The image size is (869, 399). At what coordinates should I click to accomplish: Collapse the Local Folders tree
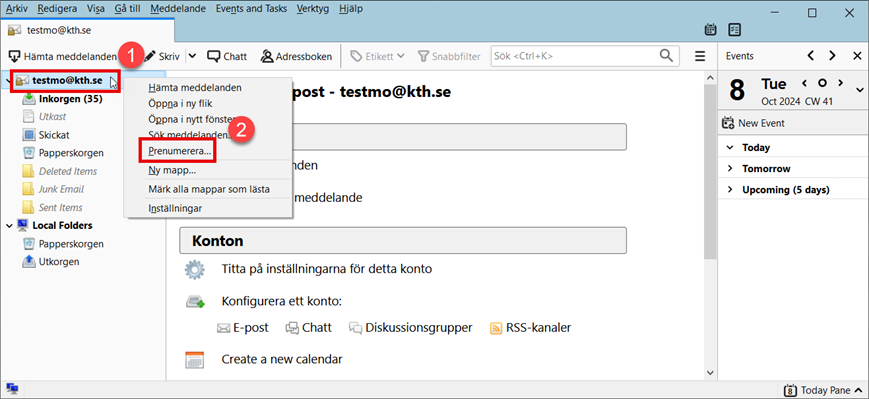tap(9, 226)
